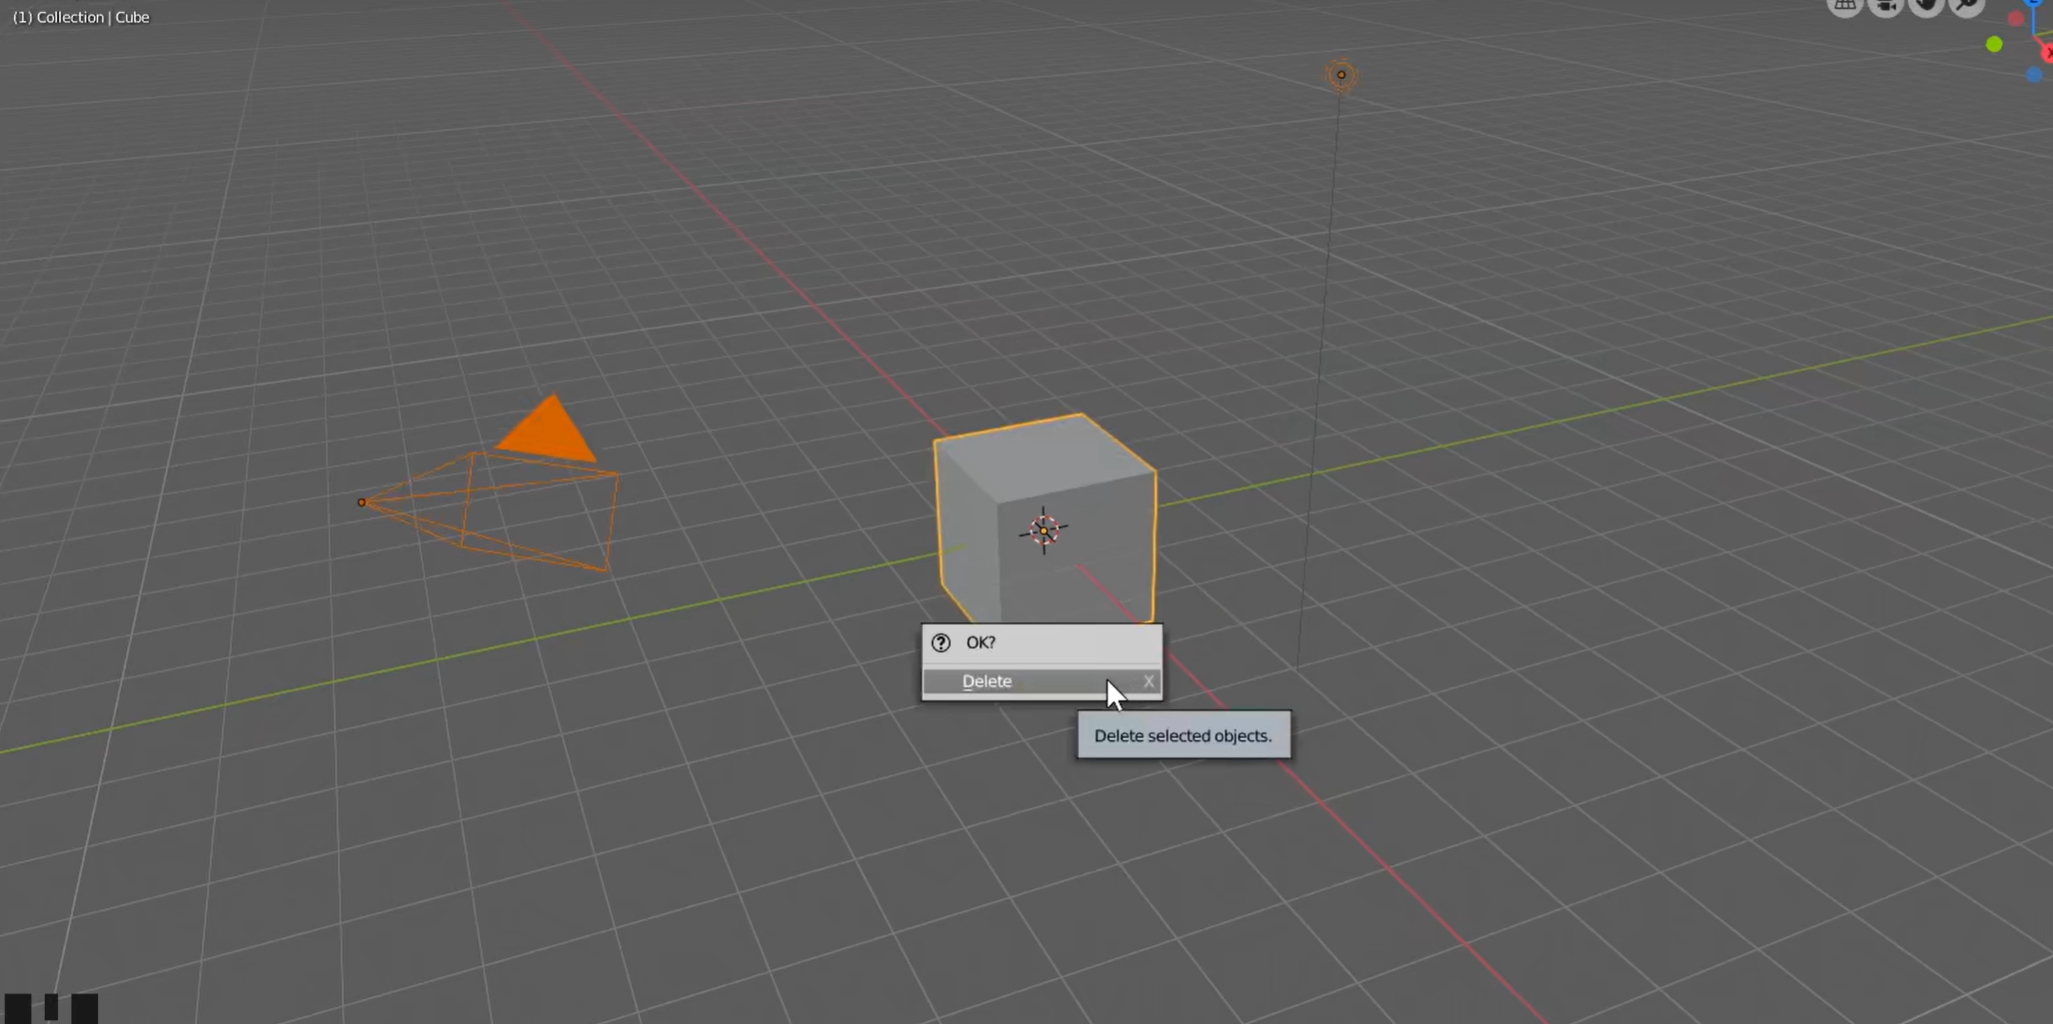2053x1024 pixels.
Task: Toggle perspective/orthographic grid view icon
Action: click(1845, 6)
